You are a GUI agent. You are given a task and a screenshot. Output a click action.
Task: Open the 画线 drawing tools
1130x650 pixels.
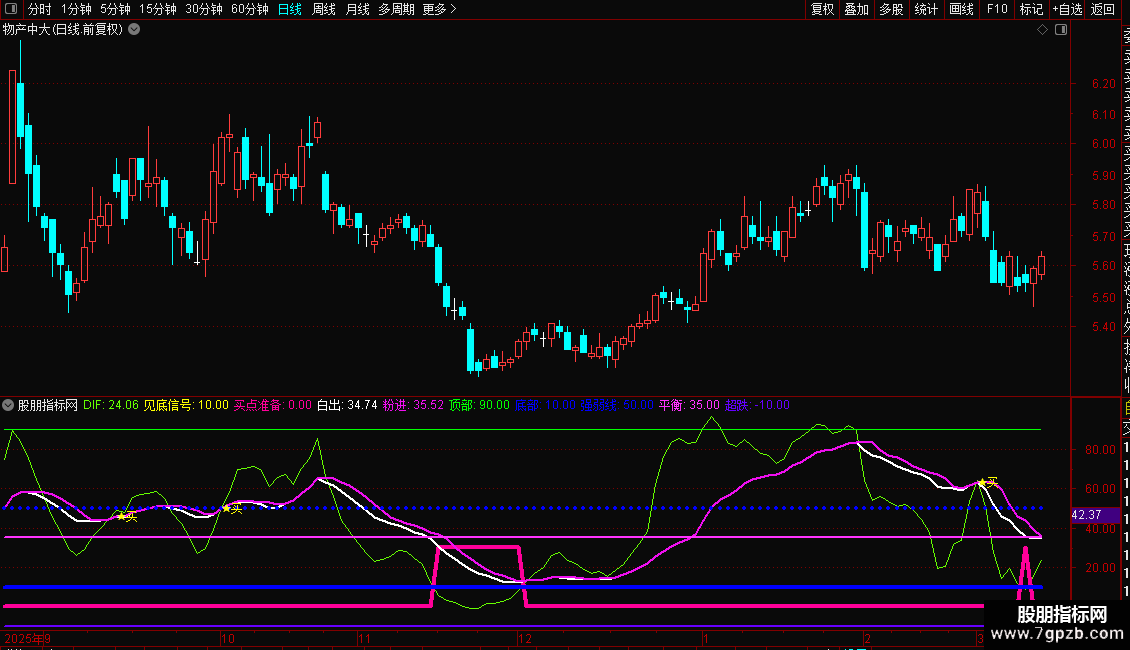tap(961, 10)
